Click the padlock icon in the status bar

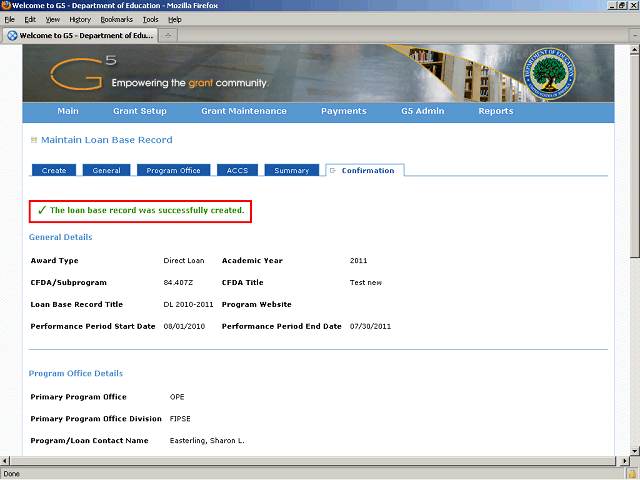633,474
